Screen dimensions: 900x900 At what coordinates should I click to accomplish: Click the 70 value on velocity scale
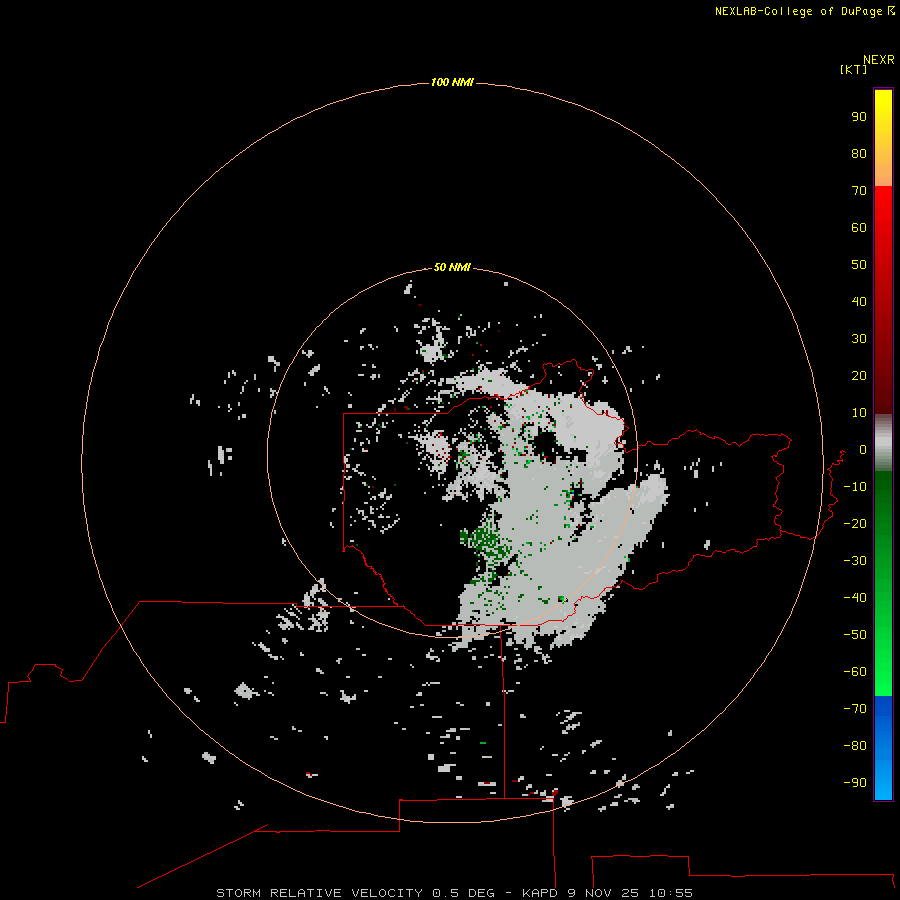click(859, 191)
